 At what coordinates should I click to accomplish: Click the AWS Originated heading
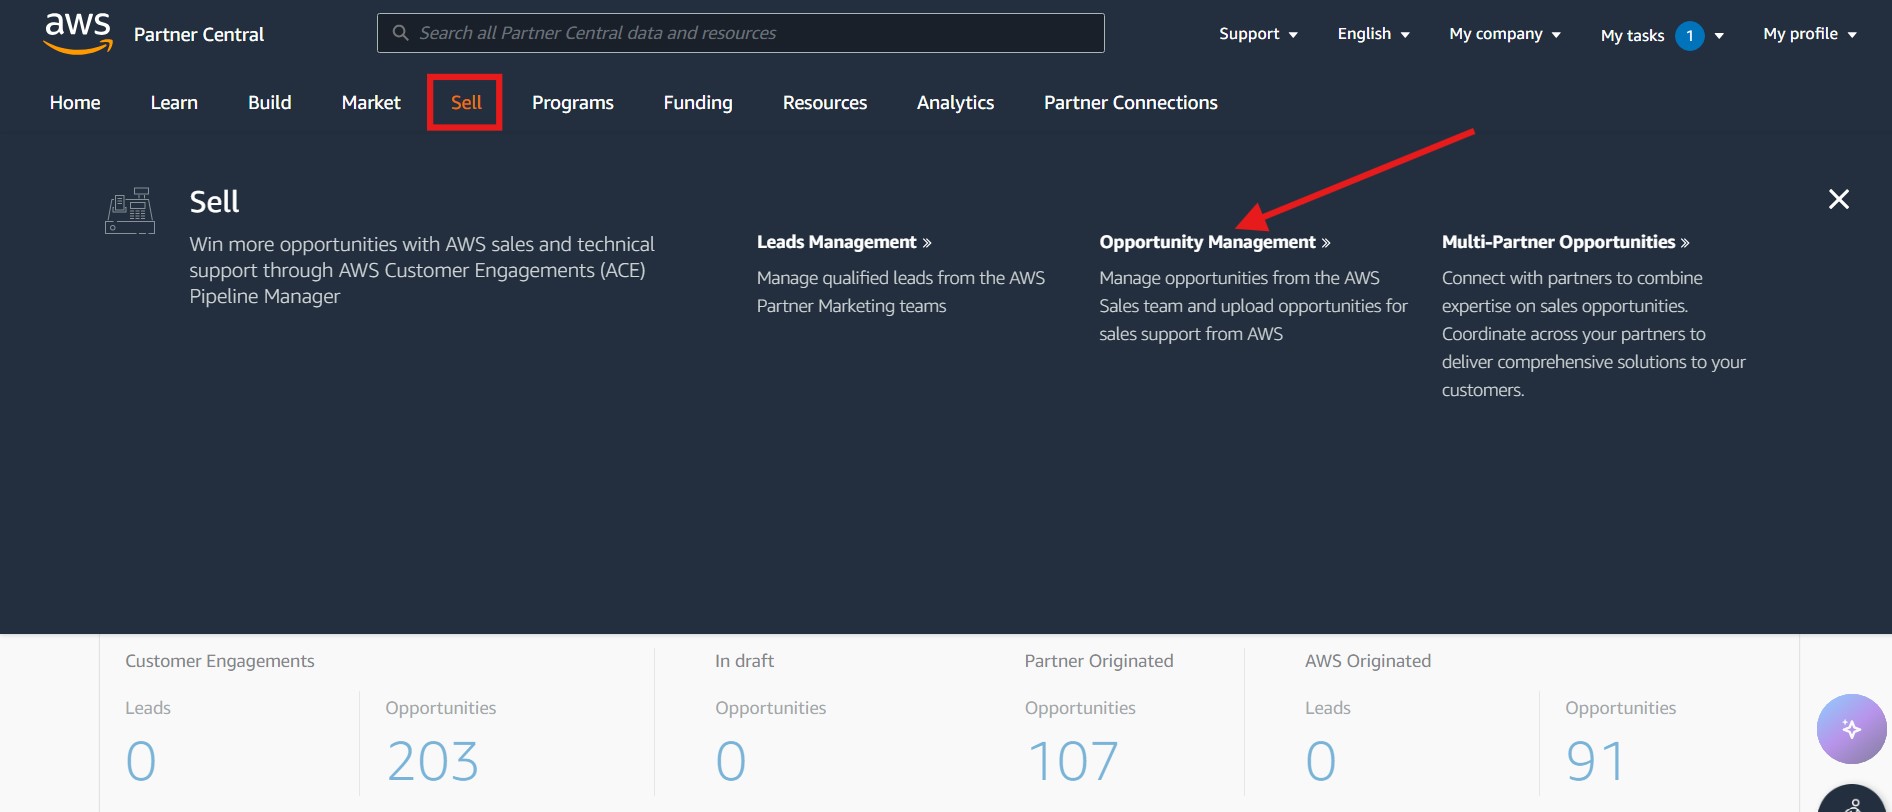coord(1368,661)
